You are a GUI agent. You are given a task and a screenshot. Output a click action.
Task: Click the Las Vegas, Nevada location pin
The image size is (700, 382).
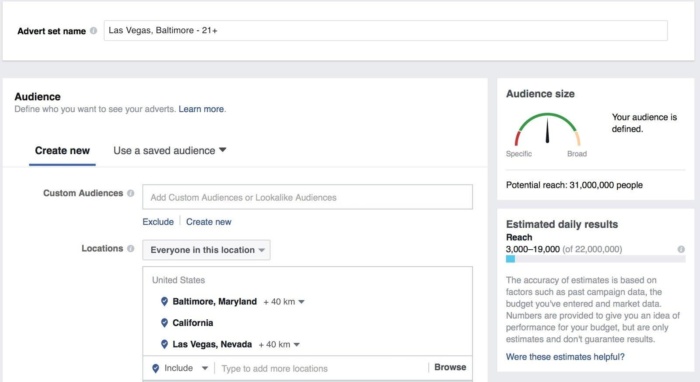point(164,344)
